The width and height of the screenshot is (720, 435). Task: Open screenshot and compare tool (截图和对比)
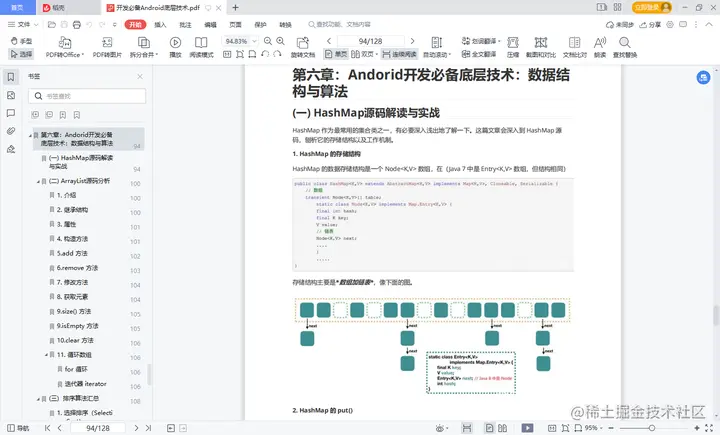[540, 47]
